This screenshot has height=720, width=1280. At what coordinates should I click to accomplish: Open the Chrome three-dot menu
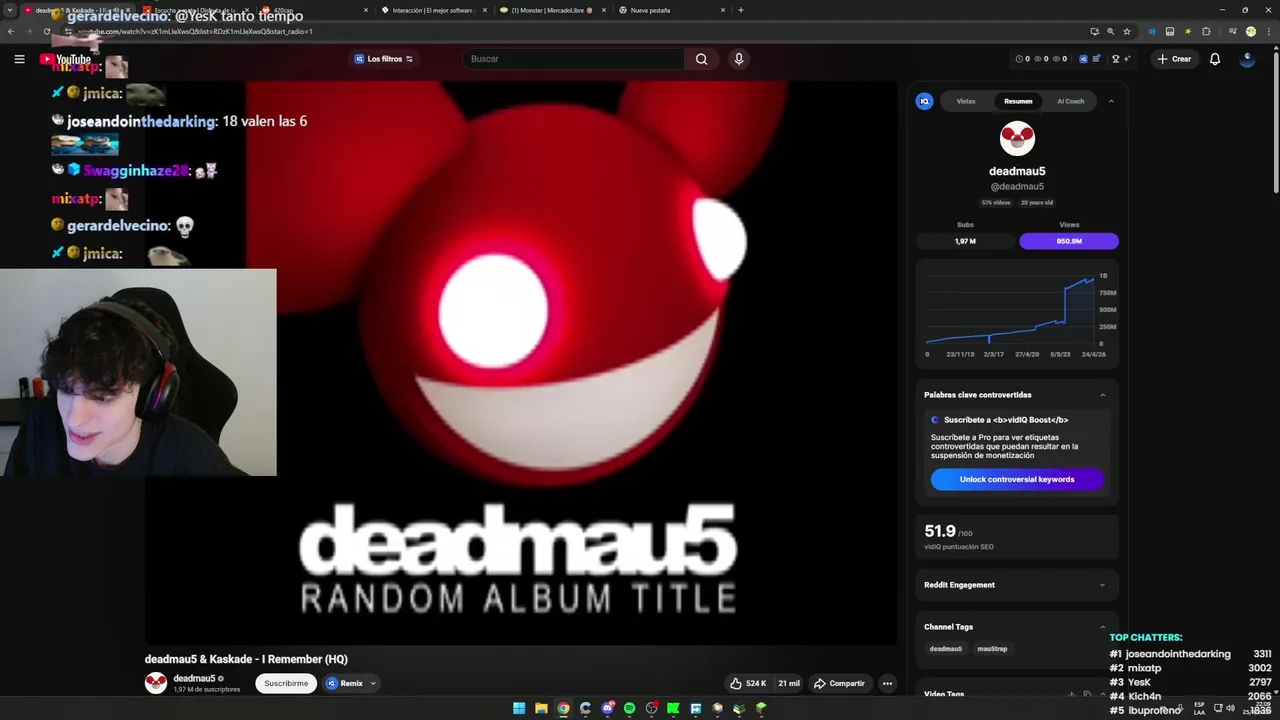1268,31
